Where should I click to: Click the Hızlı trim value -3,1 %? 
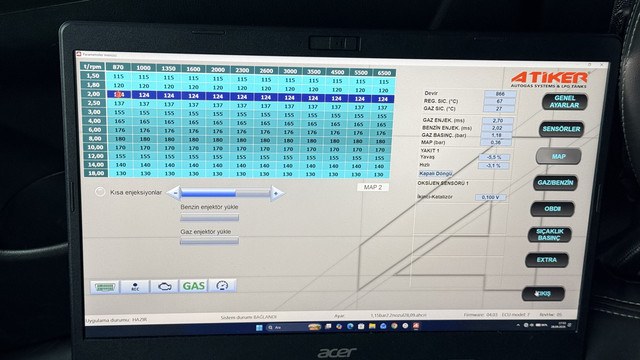click(493, 166)
